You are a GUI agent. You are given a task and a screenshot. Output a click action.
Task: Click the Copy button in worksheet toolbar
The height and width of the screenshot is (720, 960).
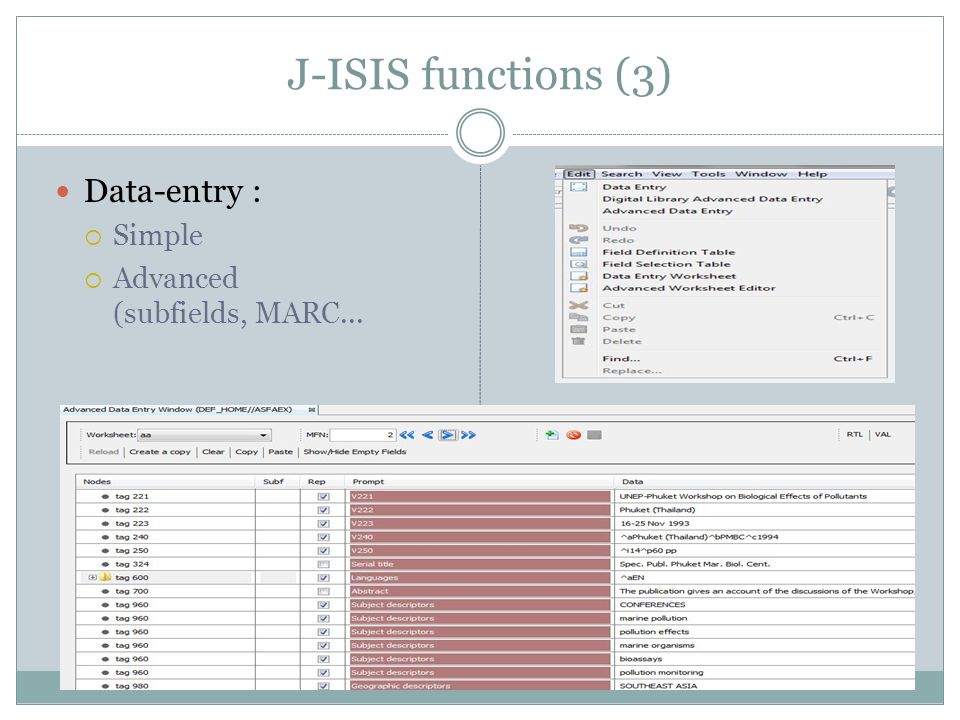tap(246, 452)
